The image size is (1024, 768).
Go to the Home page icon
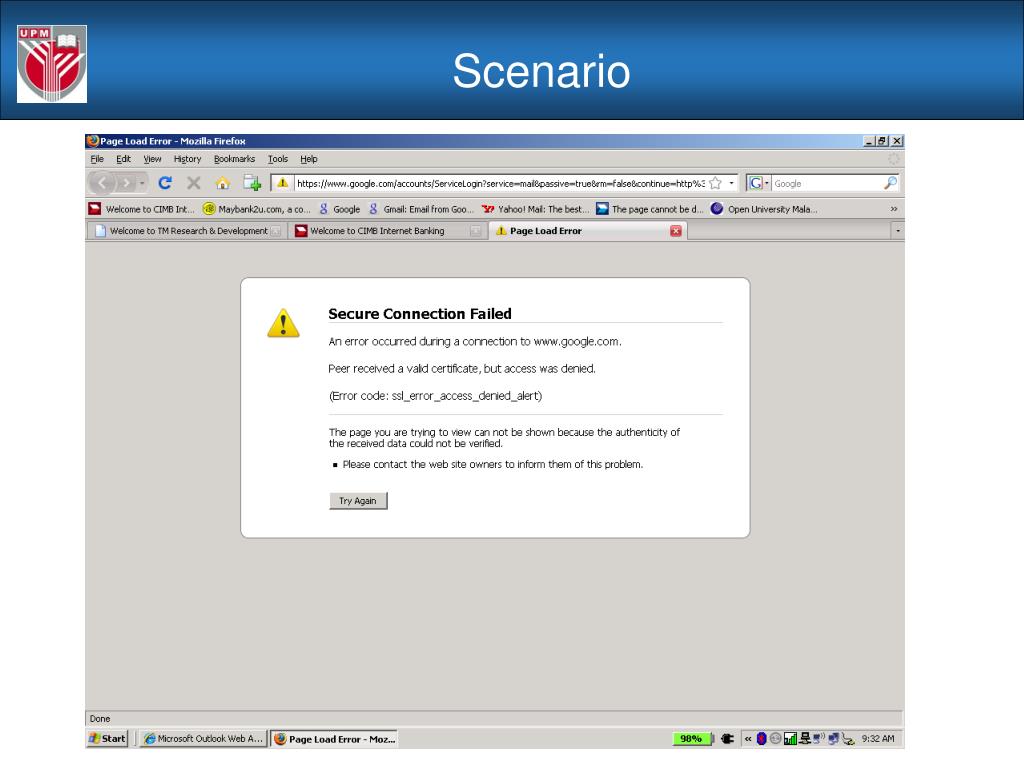click(x=223, y=184)
